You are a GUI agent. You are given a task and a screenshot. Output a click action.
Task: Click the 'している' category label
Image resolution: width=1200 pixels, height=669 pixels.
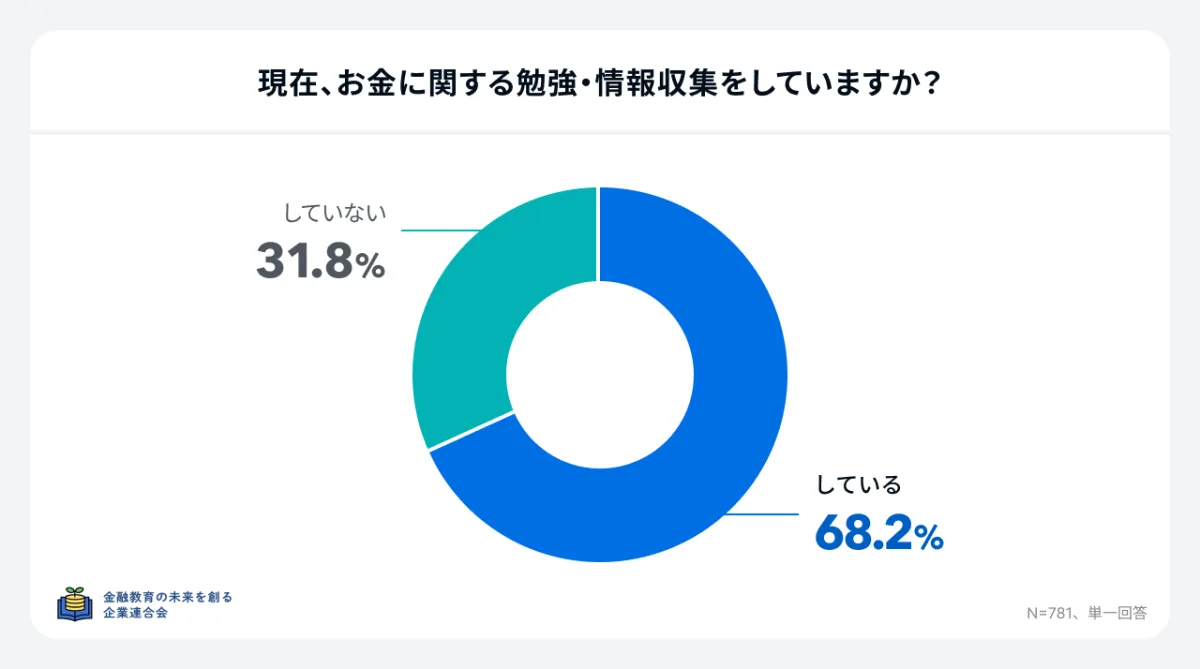859,486
